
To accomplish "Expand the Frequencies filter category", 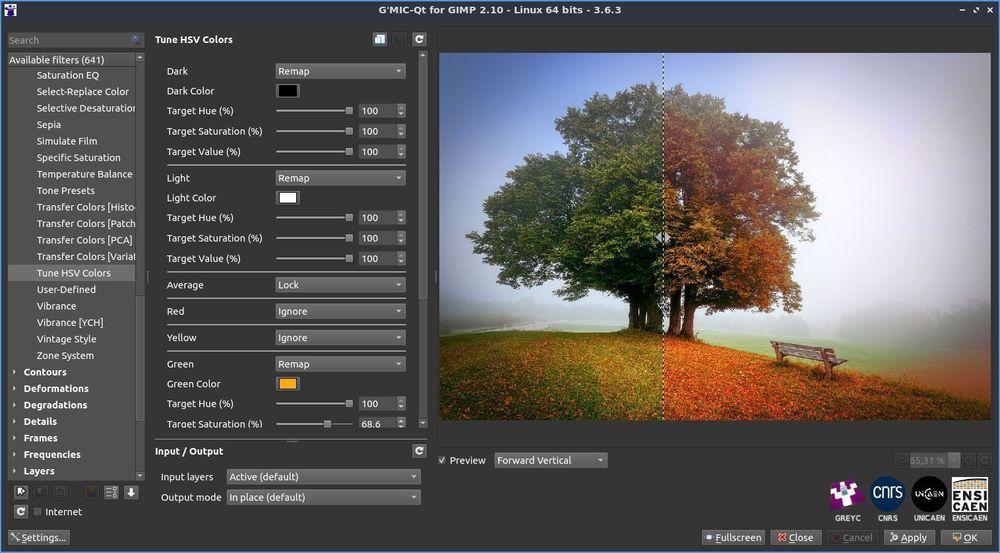I will point(15,455).
